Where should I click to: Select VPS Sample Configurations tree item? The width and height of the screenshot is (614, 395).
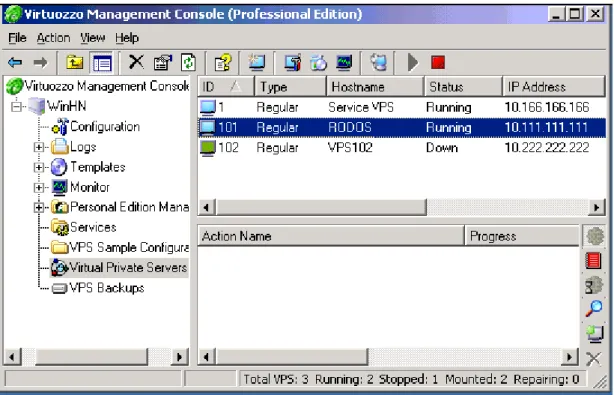[x=129, y=247]
